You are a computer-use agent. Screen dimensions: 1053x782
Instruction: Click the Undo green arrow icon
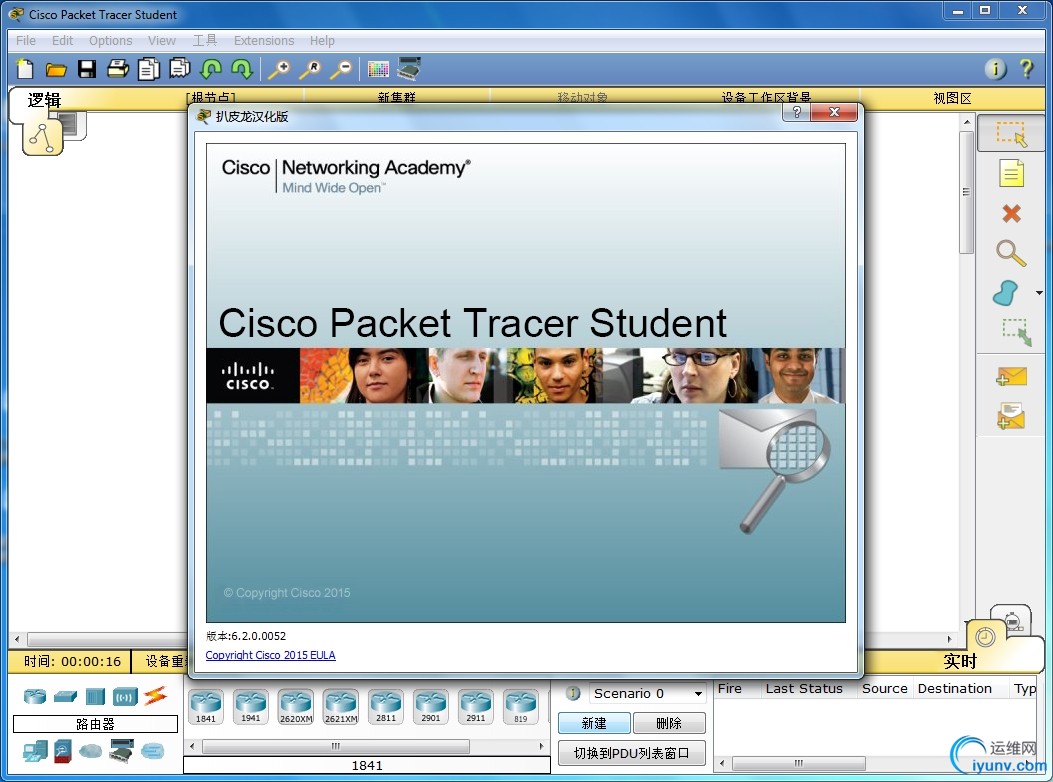[212, 69]
